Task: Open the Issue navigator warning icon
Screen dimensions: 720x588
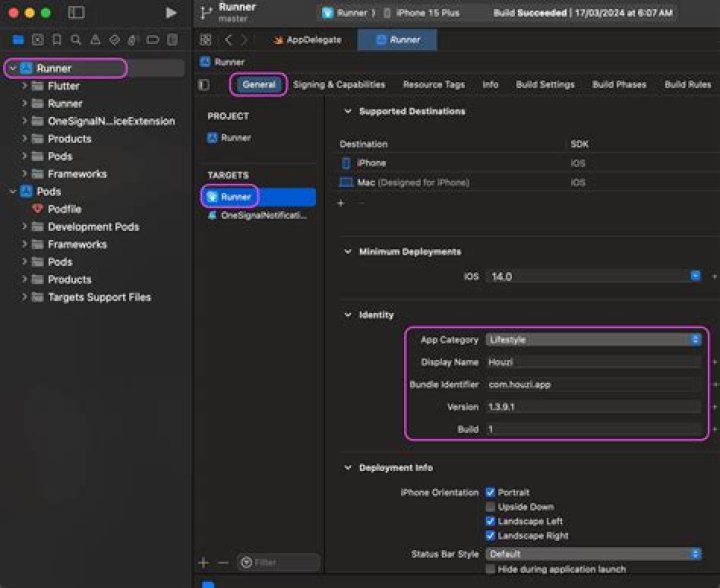Action: 95,40
